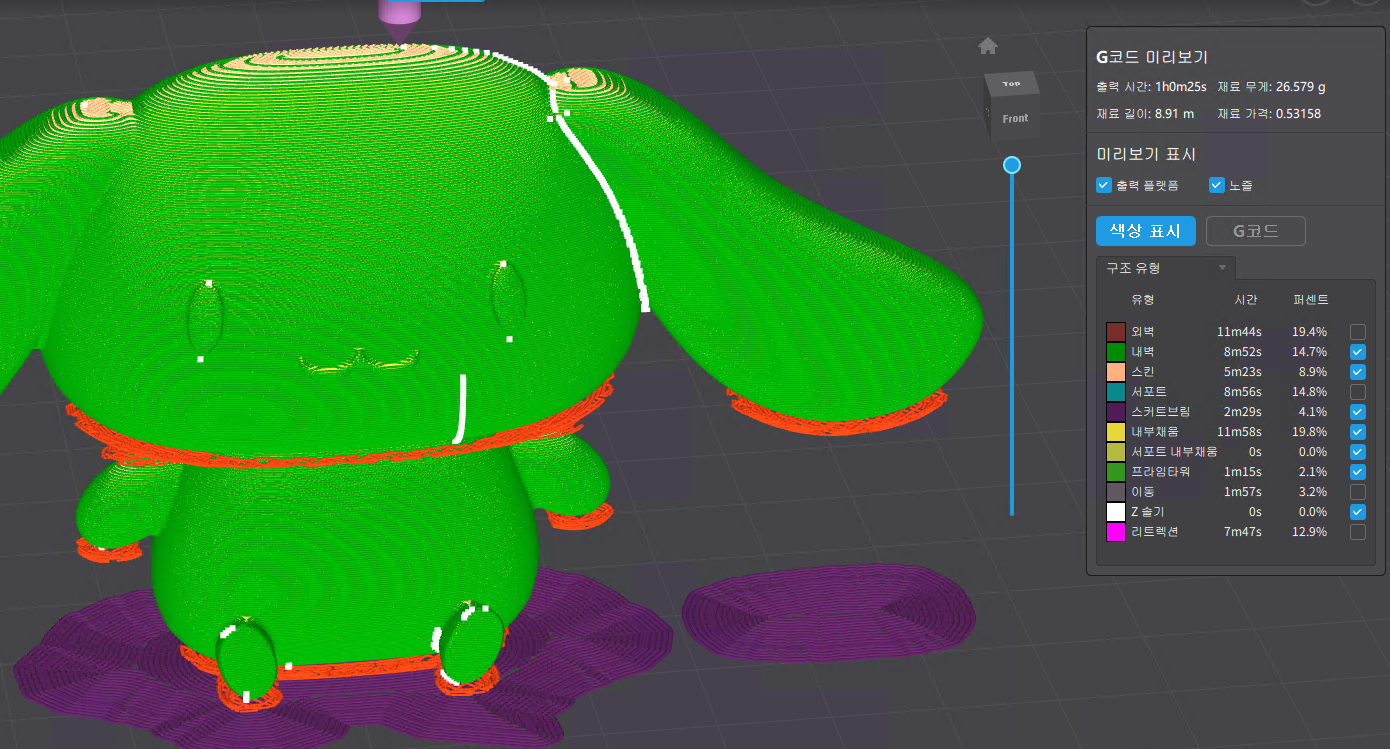Enable the 이동 visibility checkbox

tap(1358, 492)
